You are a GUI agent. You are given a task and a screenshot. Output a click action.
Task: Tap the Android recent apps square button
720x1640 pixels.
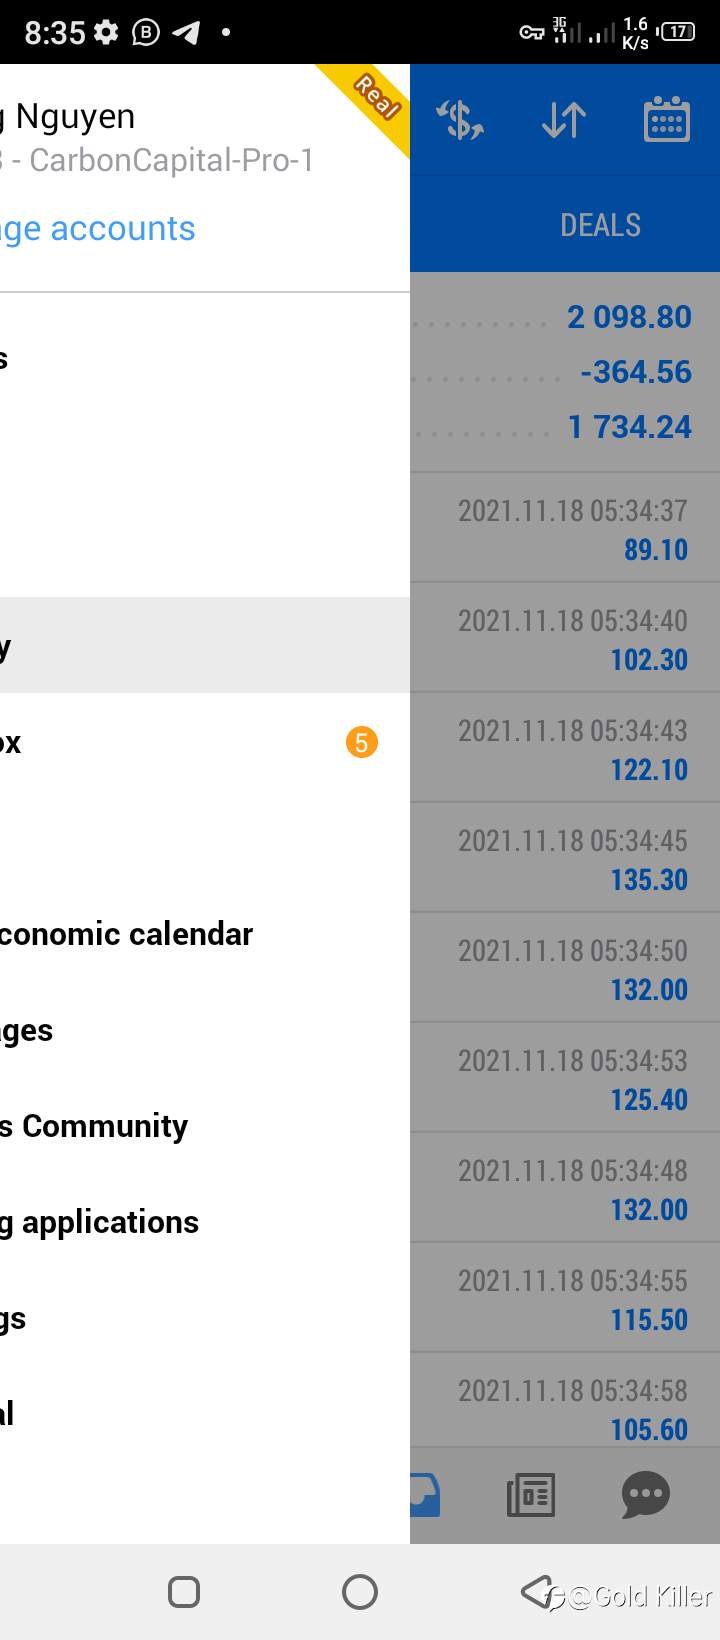pos(184,1592)
